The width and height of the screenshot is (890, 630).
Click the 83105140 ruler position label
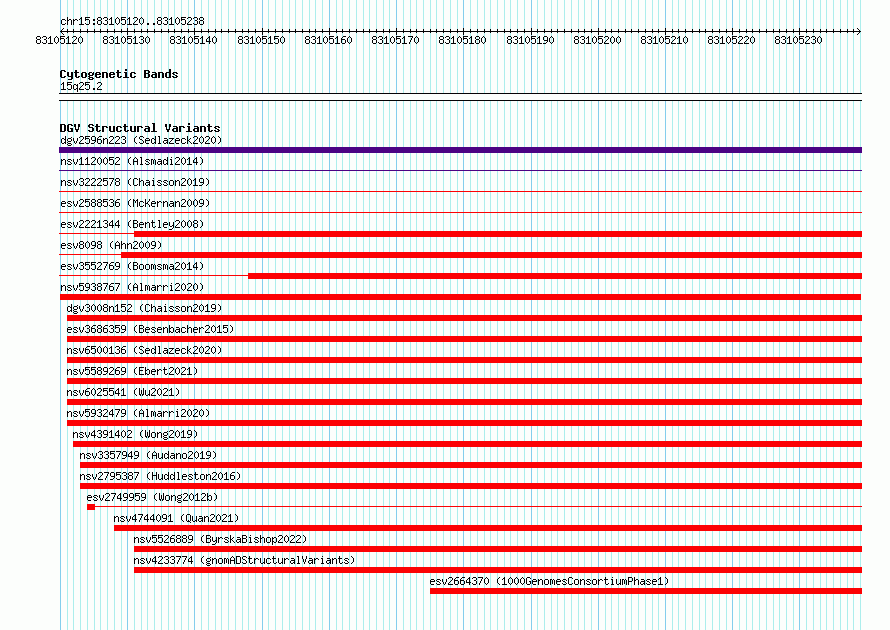(x=193, y=40)
